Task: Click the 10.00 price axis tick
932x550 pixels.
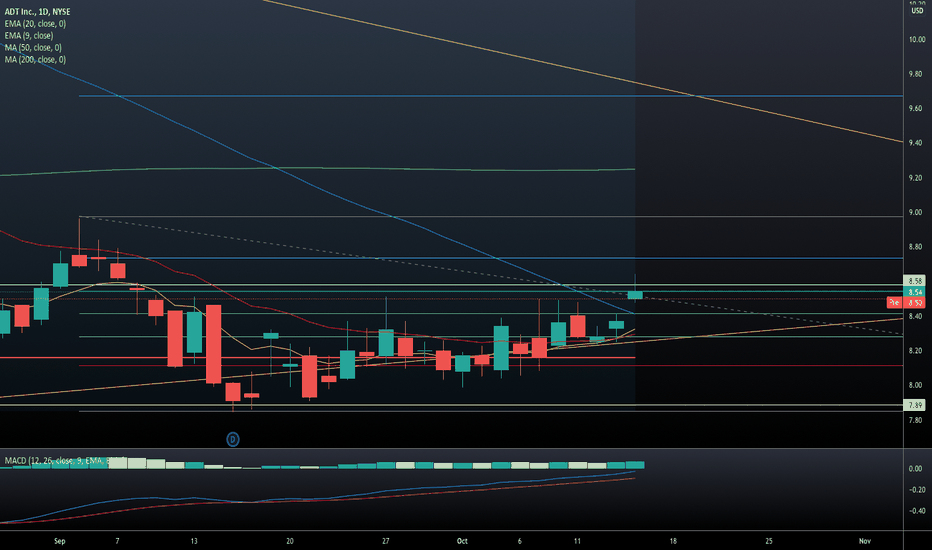Action: point(917,39)
